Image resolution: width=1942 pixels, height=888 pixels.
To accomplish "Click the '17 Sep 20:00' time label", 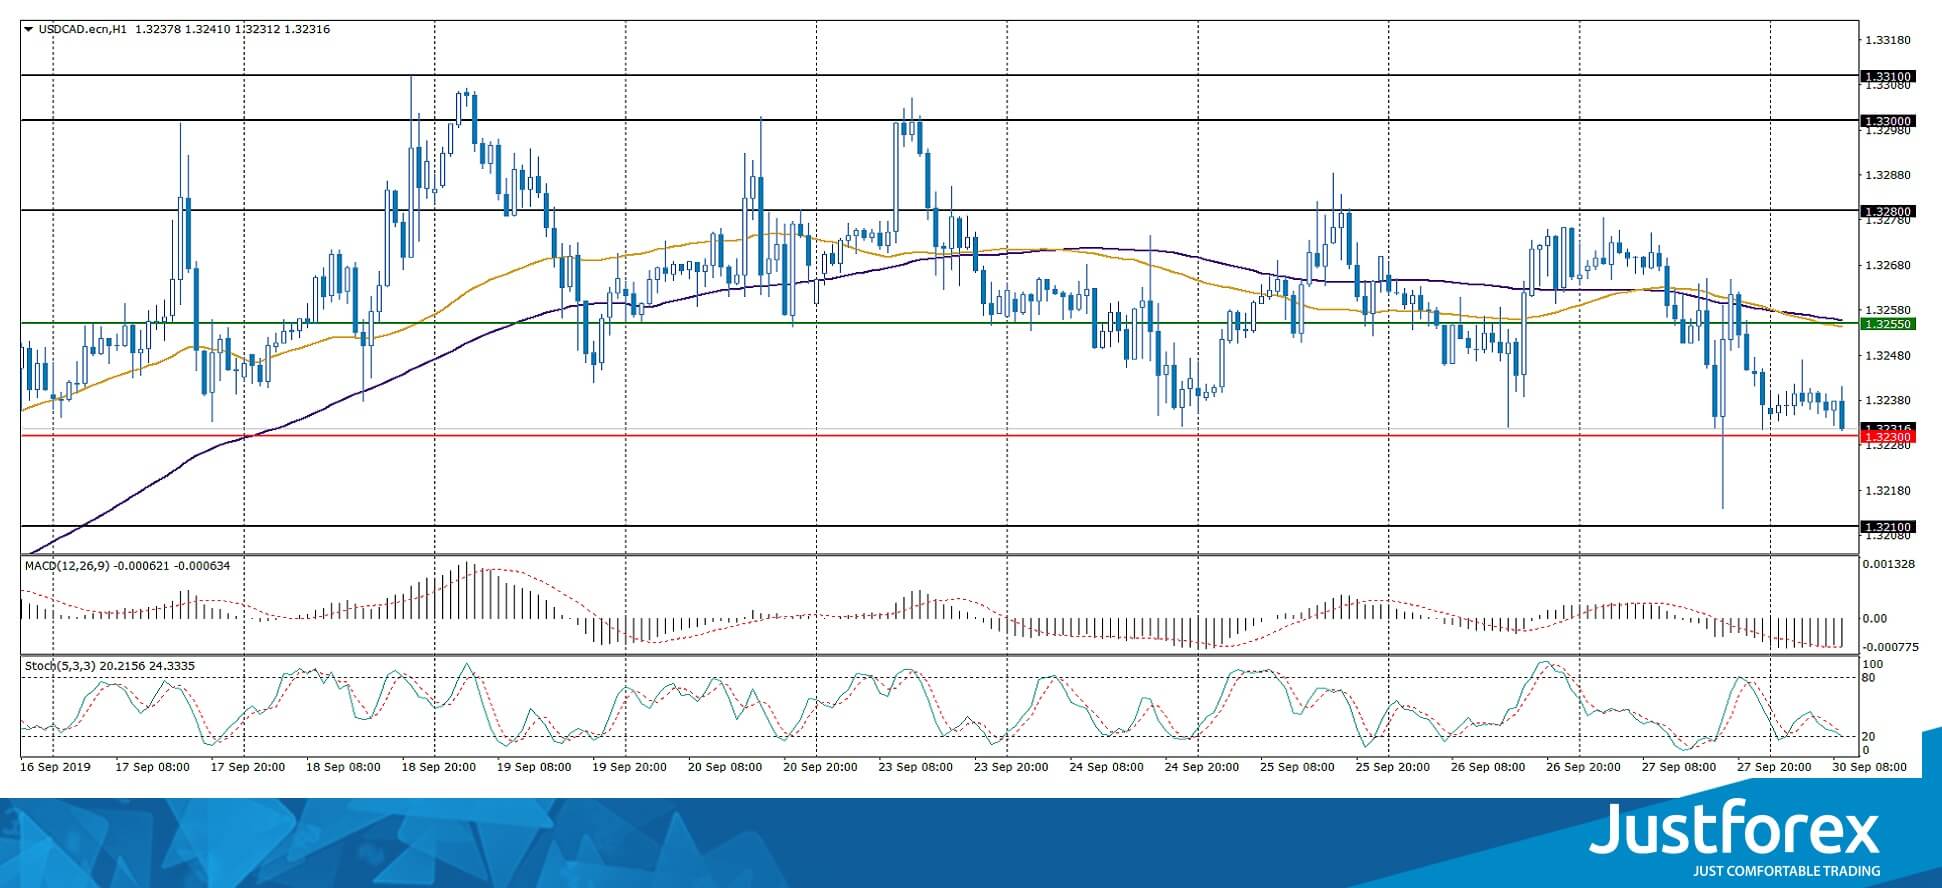I will [x=248, y=767].
